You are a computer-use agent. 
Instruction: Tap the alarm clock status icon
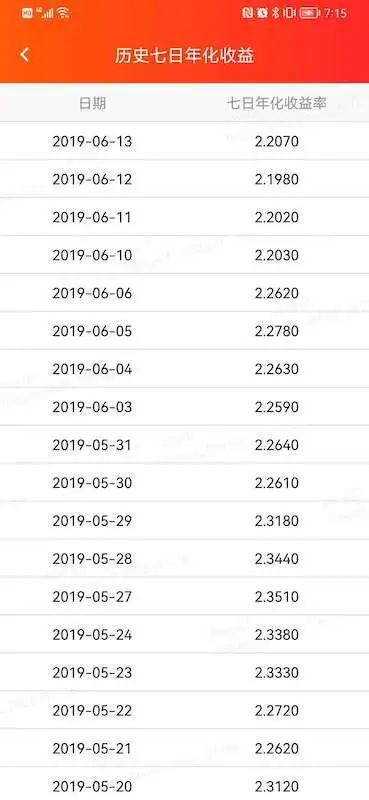(262, 13)
